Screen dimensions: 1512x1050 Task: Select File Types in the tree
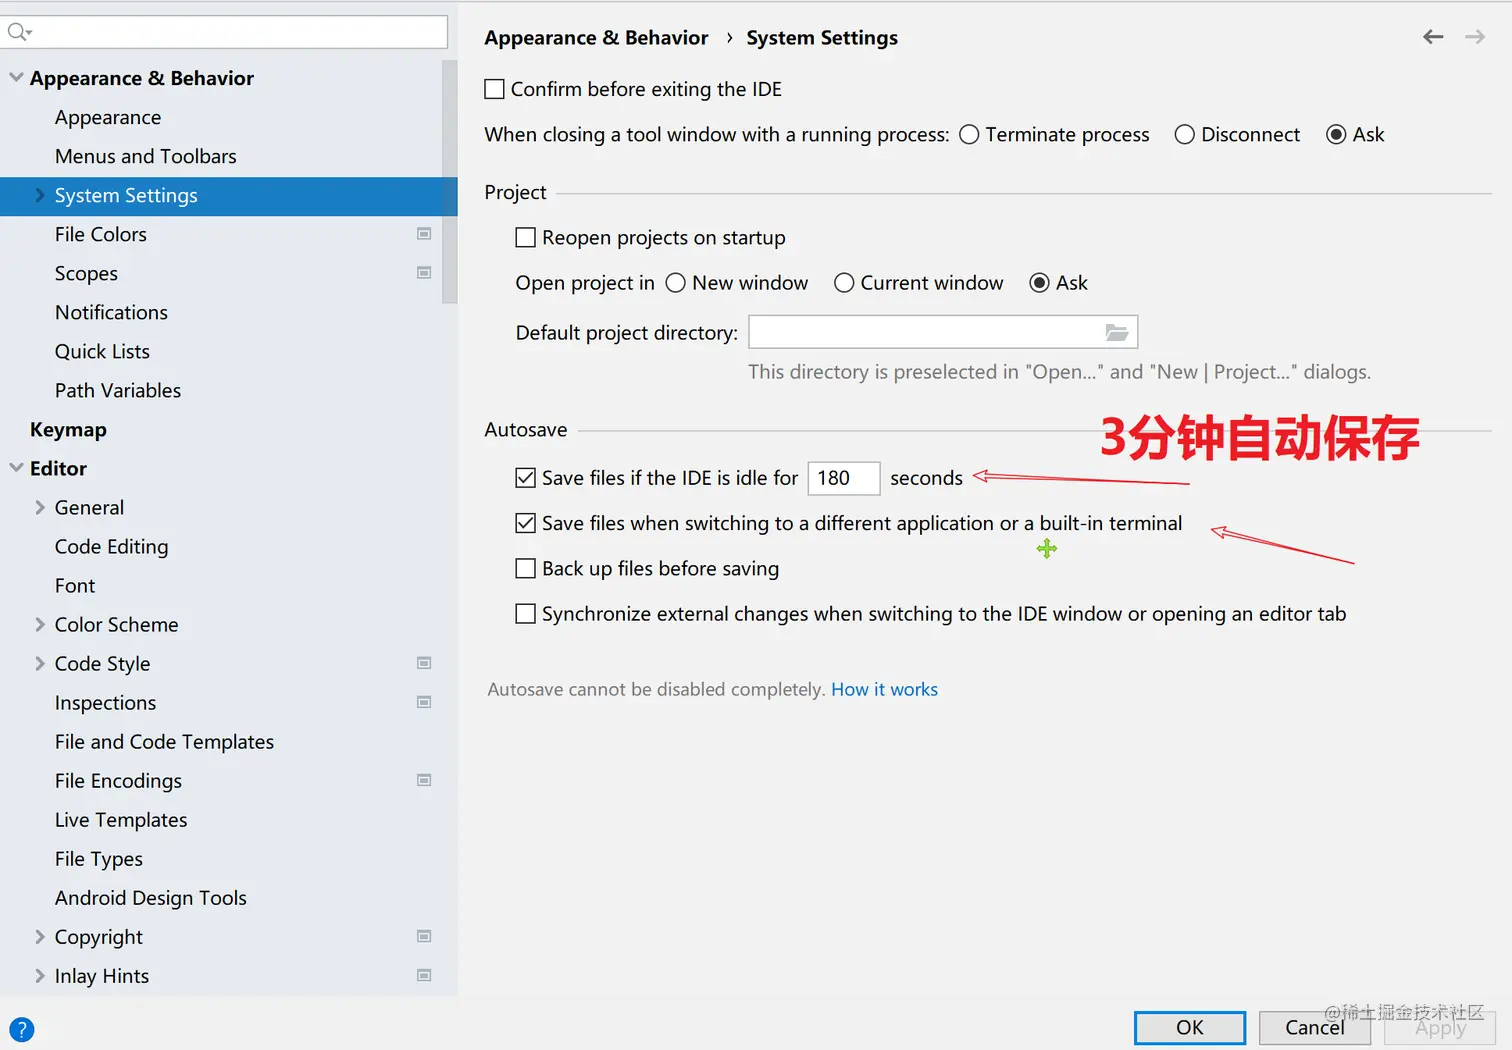coord(99,858)
